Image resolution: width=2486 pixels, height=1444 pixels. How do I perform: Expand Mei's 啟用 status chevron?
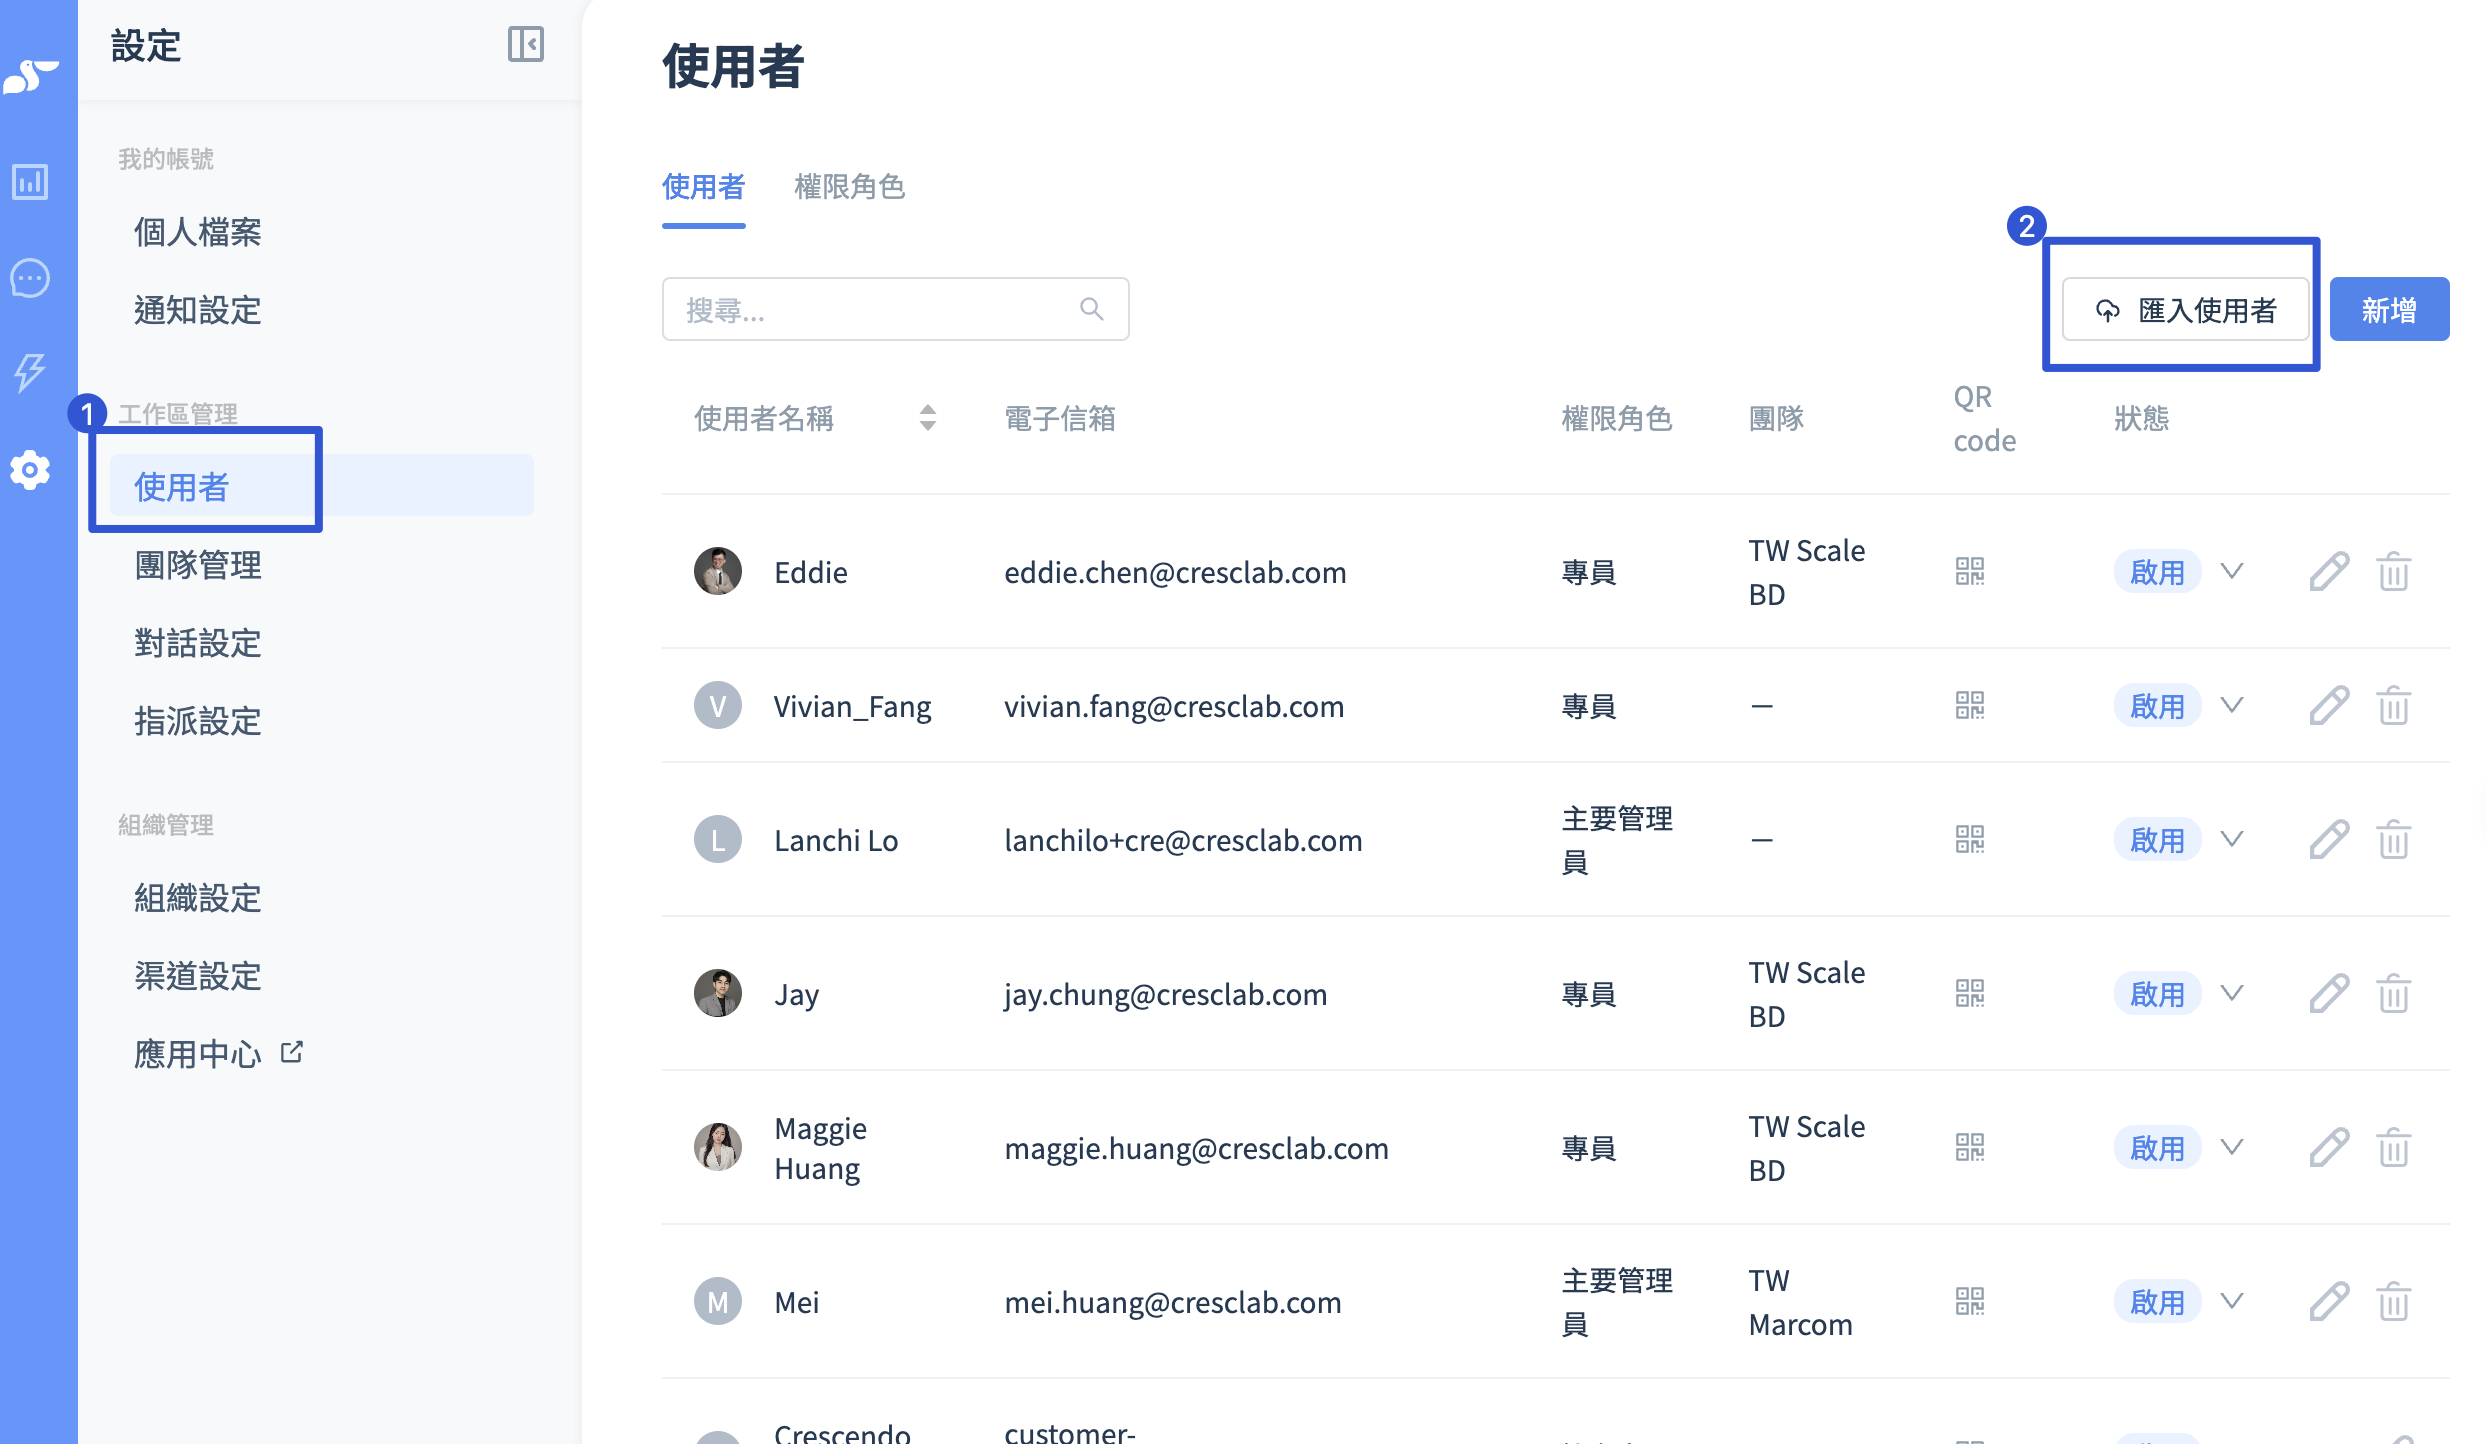pyautogui.click(x=2232, y=1302)
